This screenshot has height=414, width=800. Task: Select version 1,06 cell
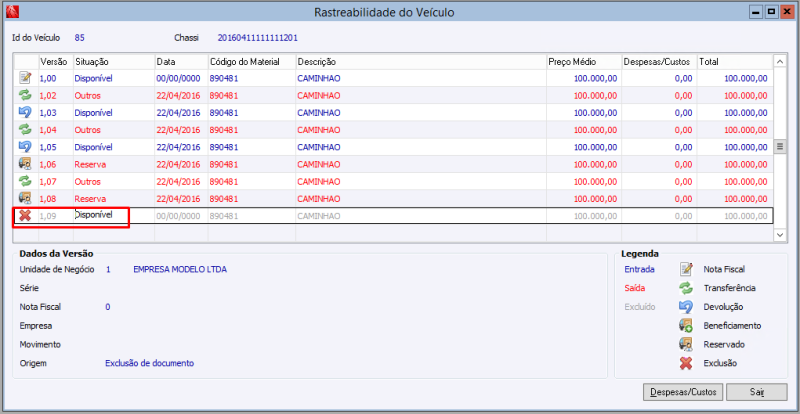(56, 164)
